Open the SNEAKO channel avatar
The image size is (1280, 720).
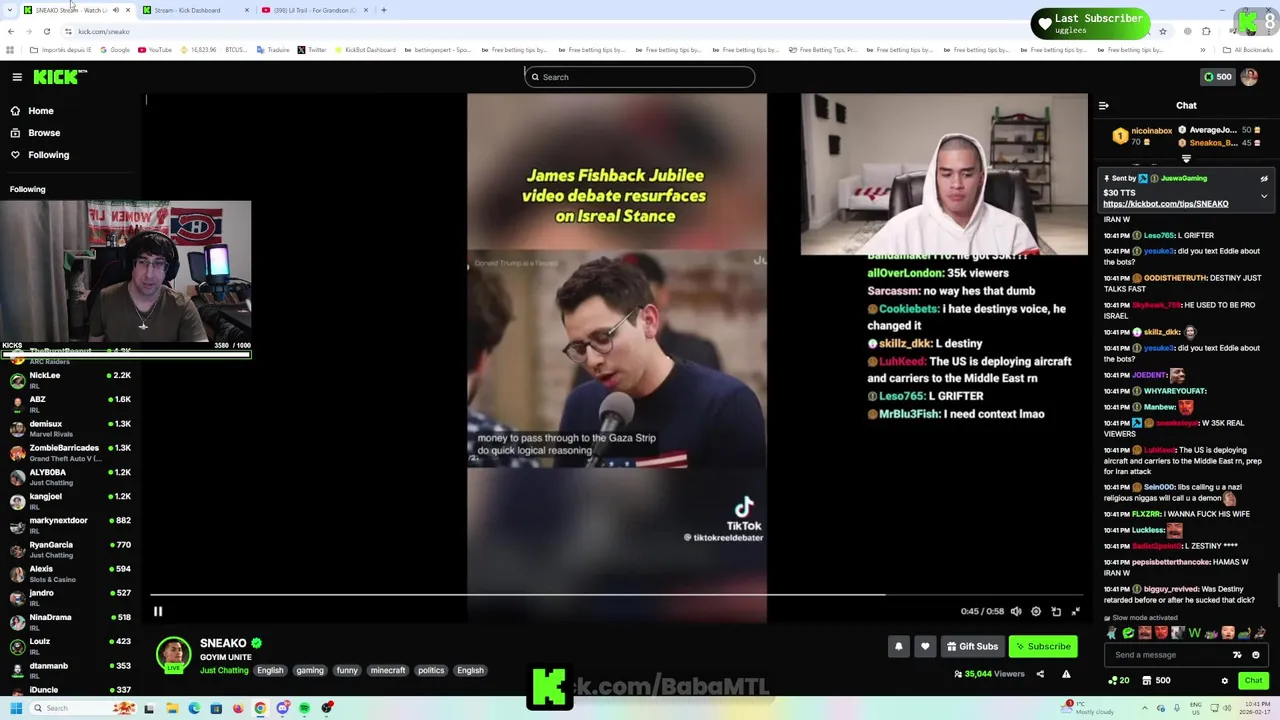(x=173, y=654)
